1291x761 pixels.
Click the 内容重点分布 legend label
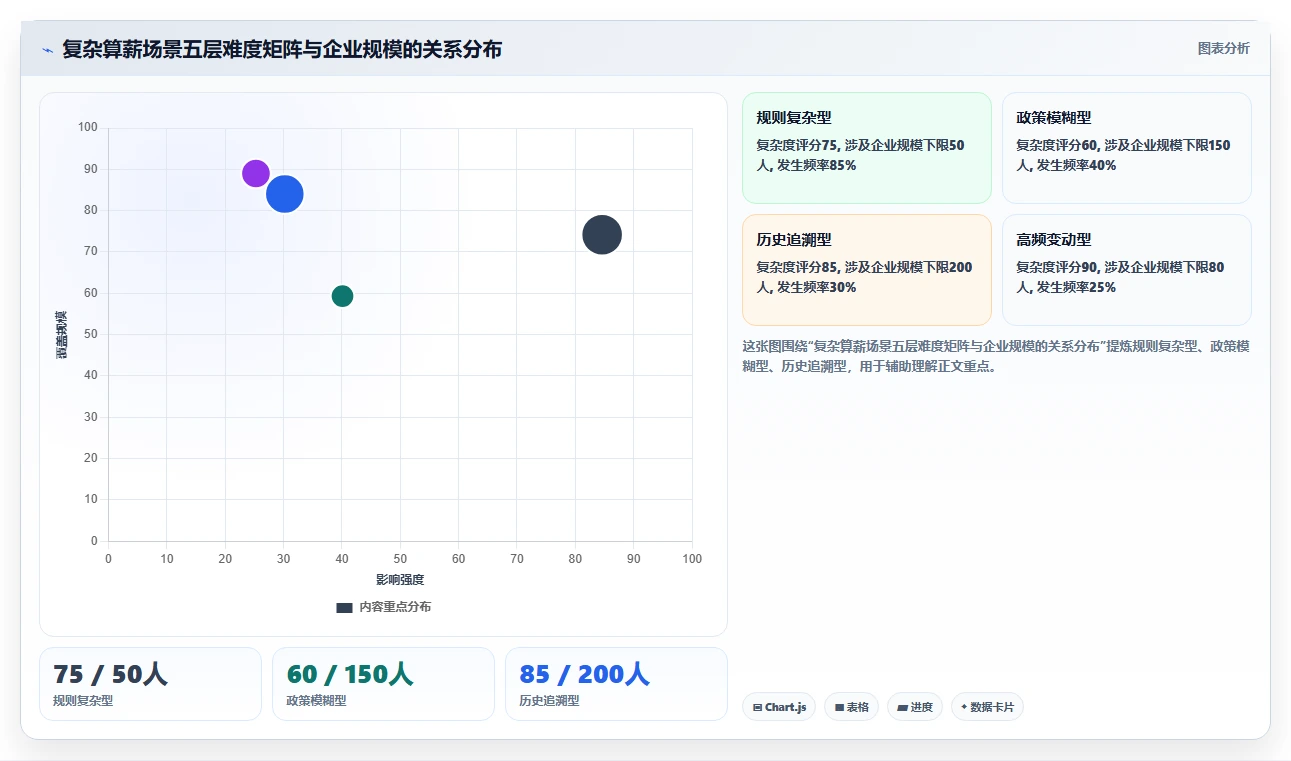click(395, 607)
